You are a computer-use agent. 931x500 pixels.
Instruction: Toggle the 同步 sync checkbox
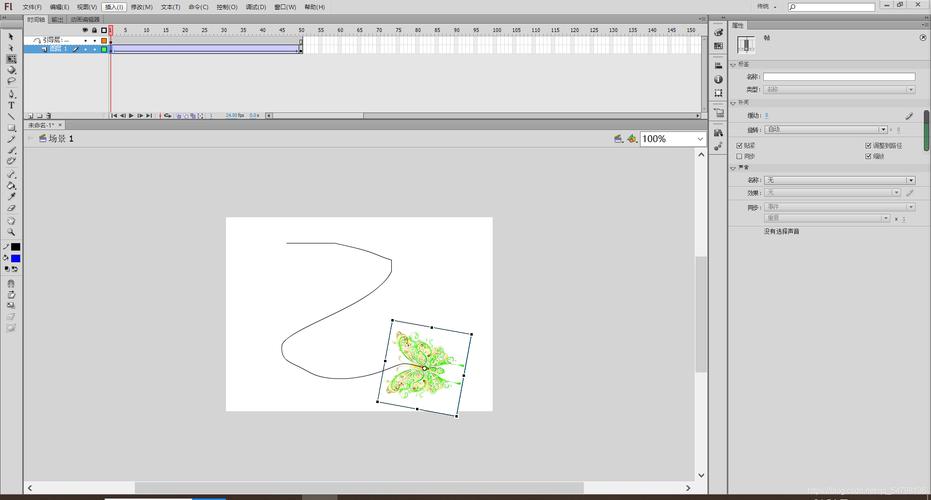tap(739, 156)
